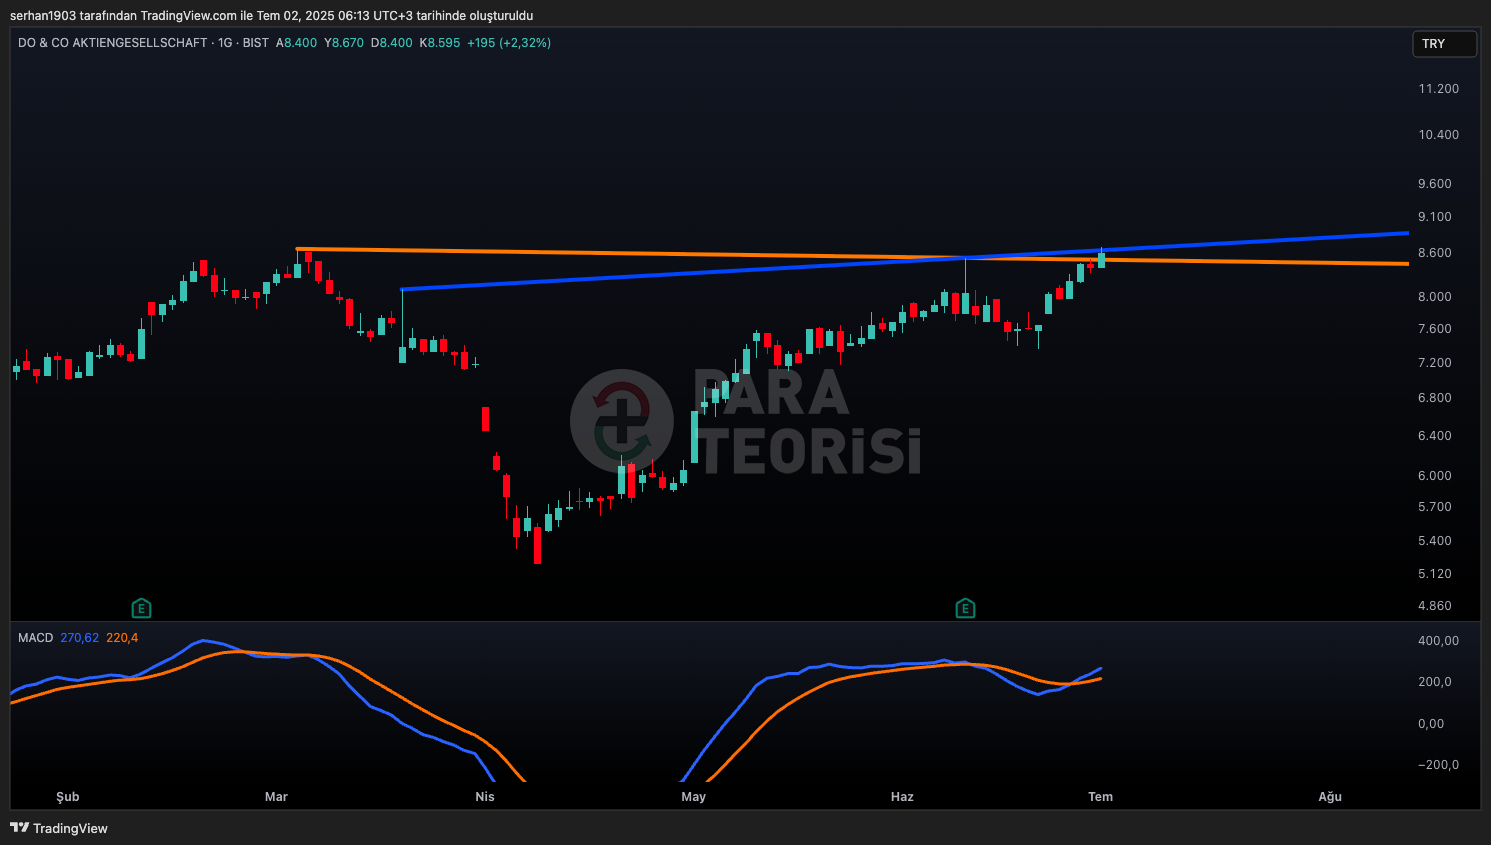Click the earnings E marker near February
Image resolution: width=1491 pixels, height=845 pixels.
coord(141,608)
